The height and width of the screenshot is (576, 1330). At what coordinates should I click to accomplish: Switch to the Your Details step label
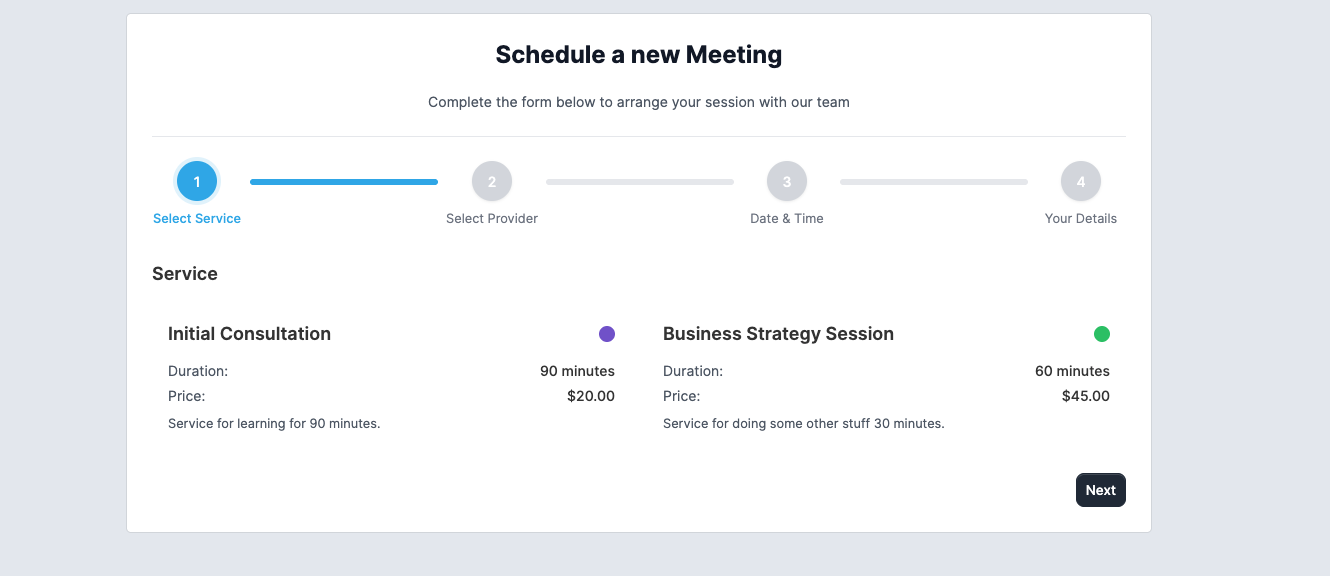[x=1081, y=218]
